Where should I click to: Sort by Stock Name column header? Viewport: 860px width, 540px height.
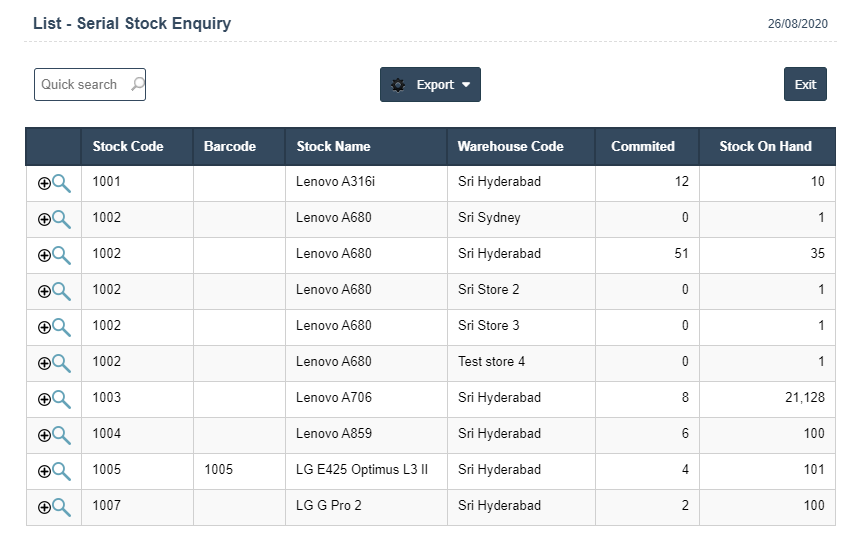tap(334, 146)
